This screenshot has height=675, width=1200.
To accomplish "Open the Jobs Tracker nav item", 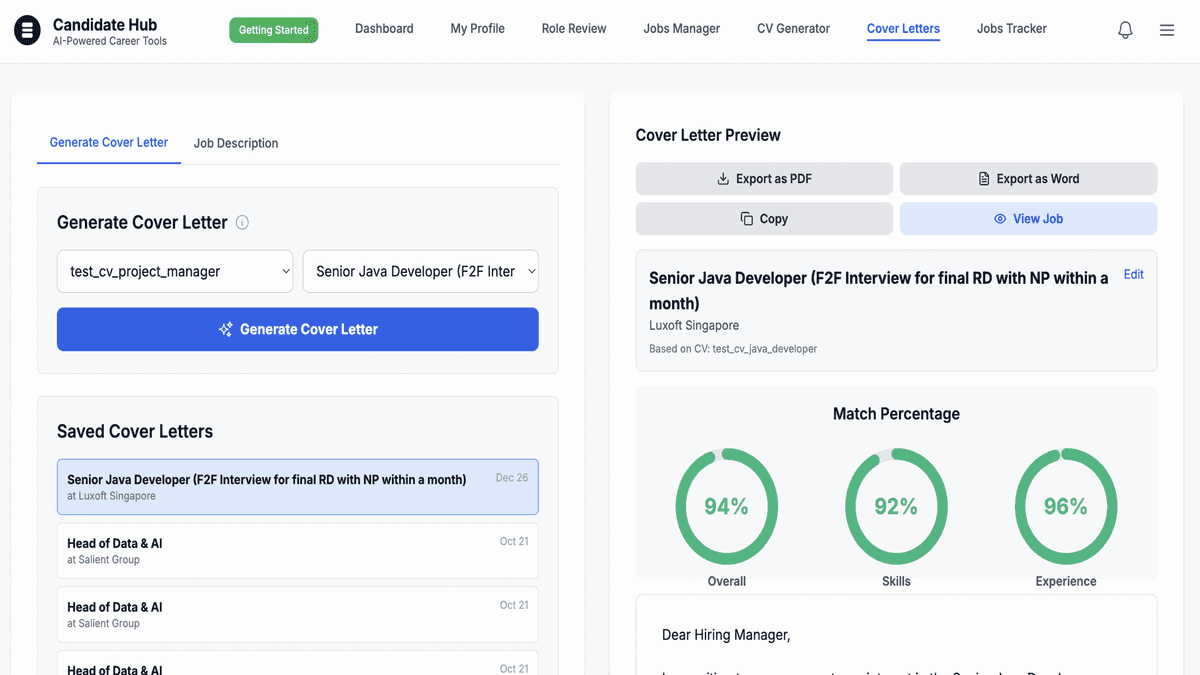I will tap(1012, 29).
